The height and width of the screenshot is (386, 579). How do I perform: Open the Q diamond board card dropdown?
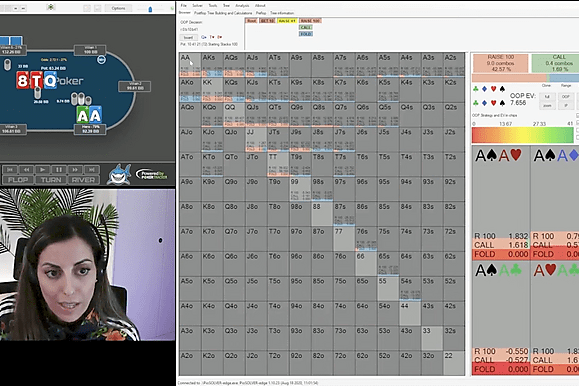203,37
